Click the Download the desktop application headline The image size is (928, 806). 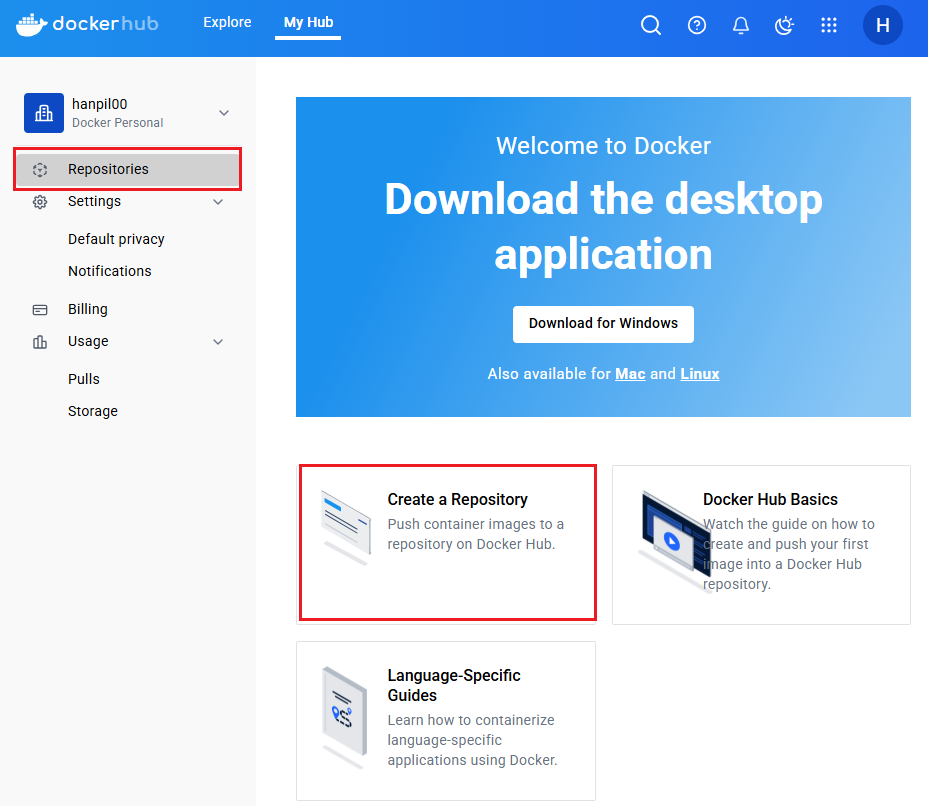[x=603, y=227]
